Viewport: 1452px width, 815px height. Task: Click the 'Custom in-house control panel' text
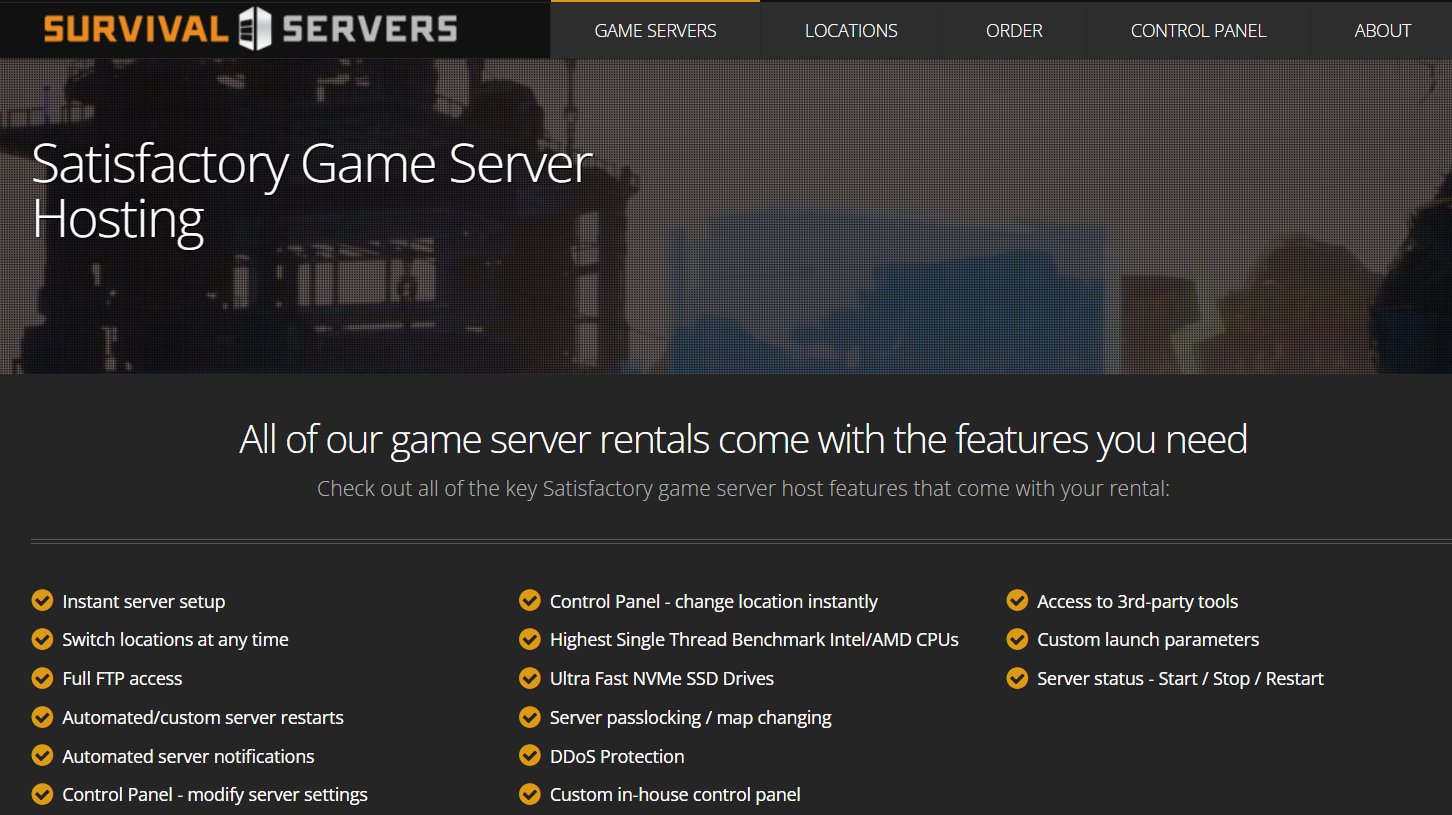[x=675, y=795]
